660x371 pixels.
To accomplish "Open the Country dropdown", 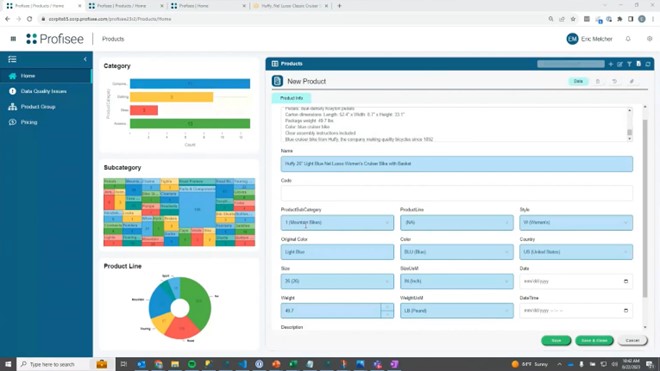I will 576,252.
